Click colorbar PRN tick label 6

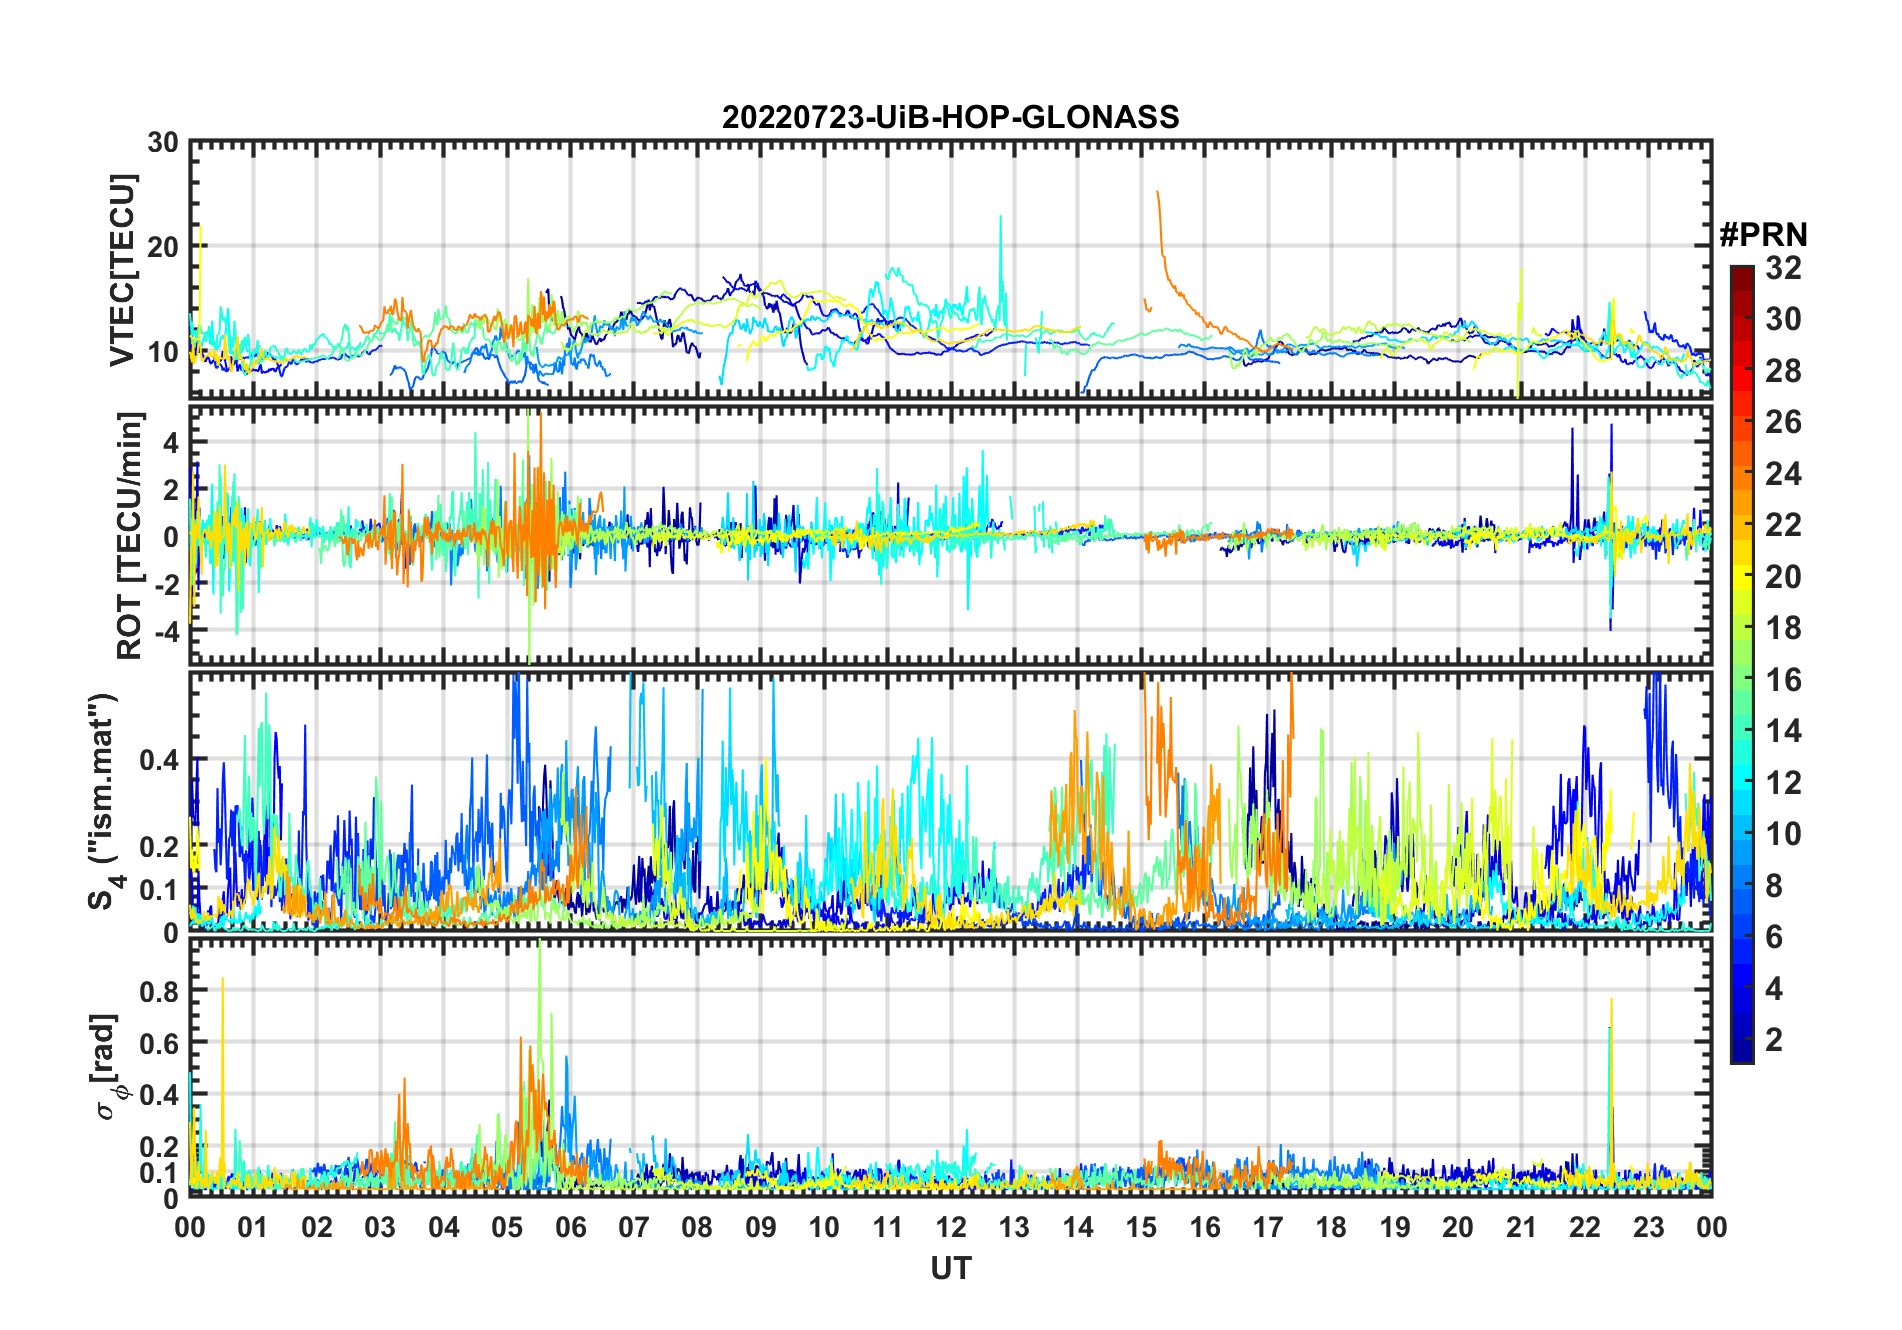pos(1775,936)
